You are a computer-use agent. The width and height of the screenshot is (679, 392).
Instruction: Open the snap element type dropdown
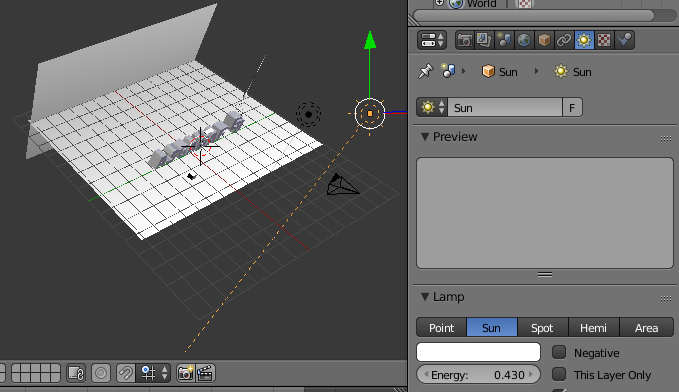[x=154, y=373]
